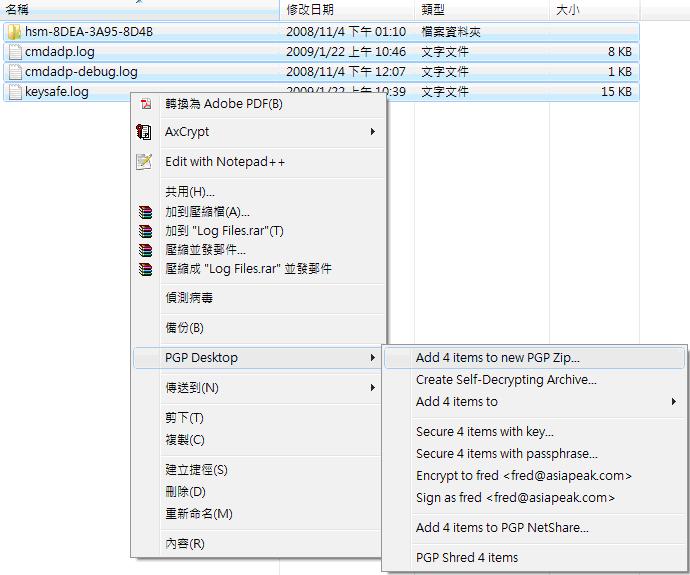This screenshot has height=575, width=690.
Task: Choose Encrypt to fred <fred@asiapeak.com>
Action: pyautogui.click(x=524, y=475)
